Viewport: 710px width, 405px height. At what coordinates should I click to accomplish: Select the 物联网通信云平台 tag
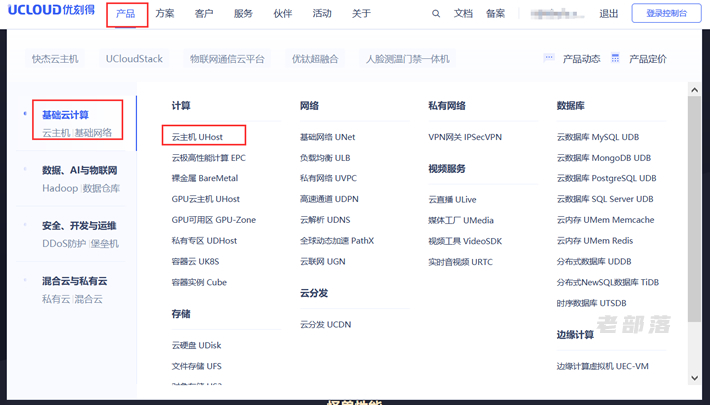[x=227, y=59]
